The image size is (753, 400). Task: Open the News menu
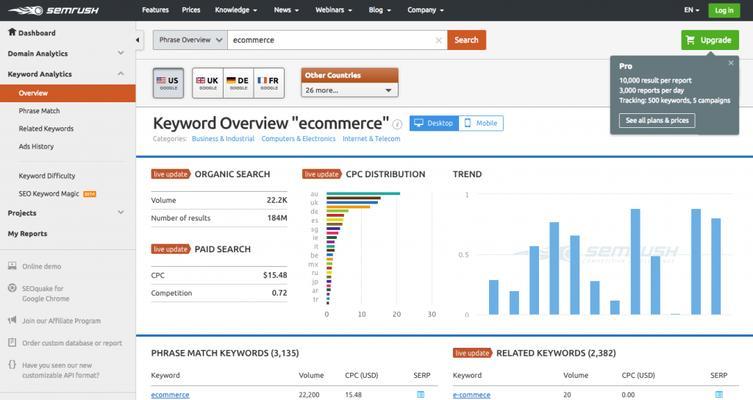click(286, 10)
